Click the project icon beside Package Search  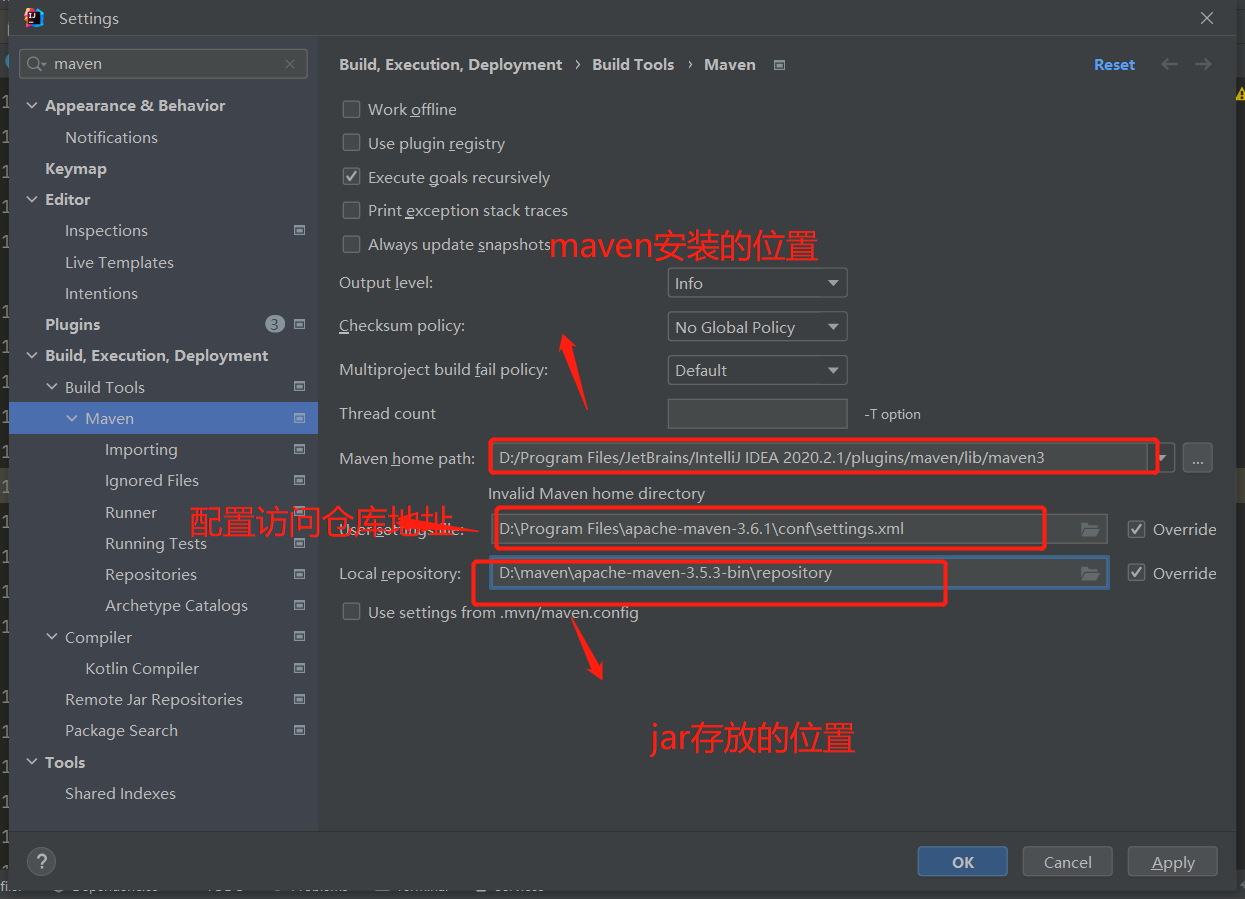click(x=299, y=730)
